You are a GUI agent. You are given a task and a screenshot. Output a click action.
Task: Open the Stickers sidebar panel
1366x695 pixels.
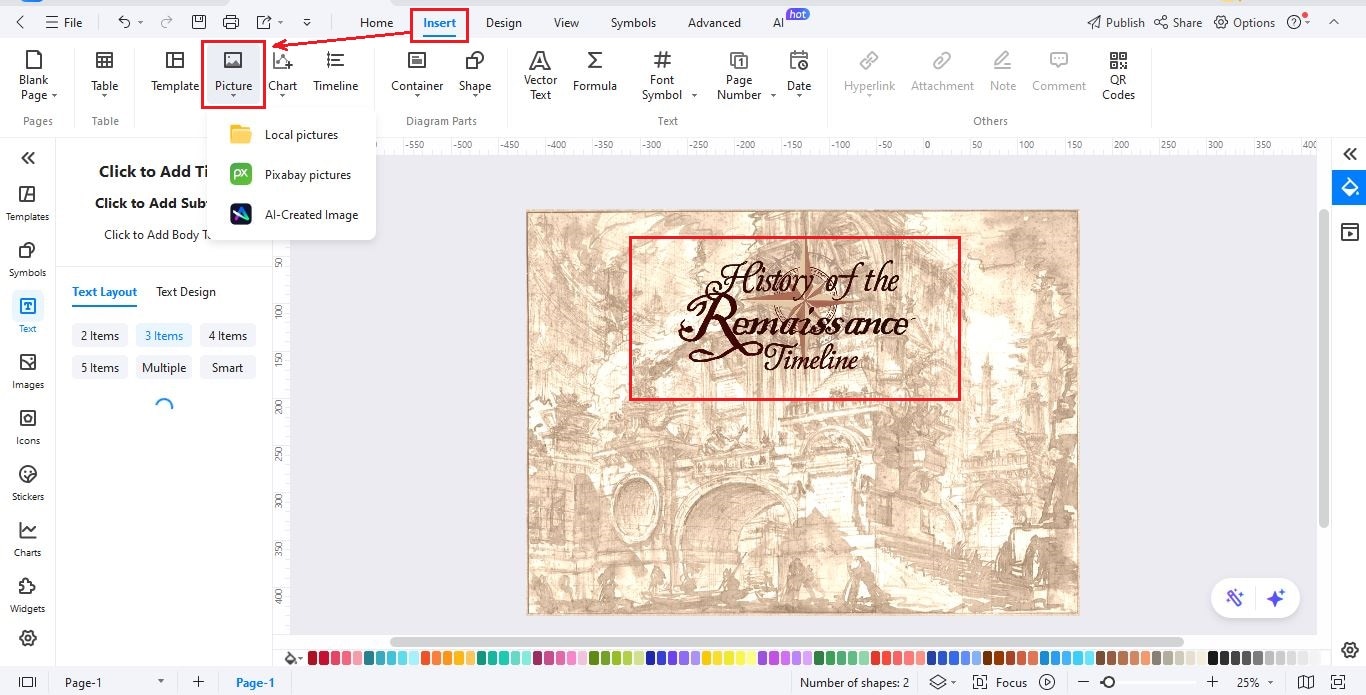pos(27,482)
